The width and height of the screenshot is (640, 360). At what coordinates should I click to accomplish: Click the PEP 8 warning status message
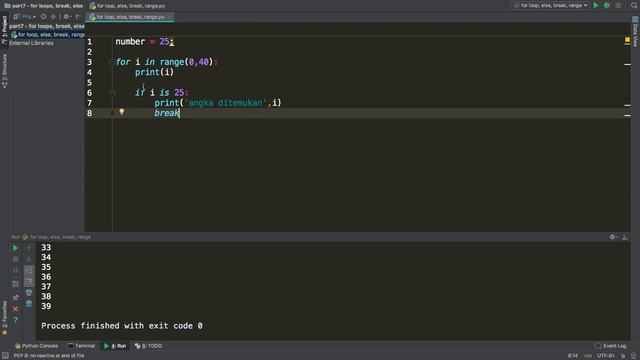49,356
